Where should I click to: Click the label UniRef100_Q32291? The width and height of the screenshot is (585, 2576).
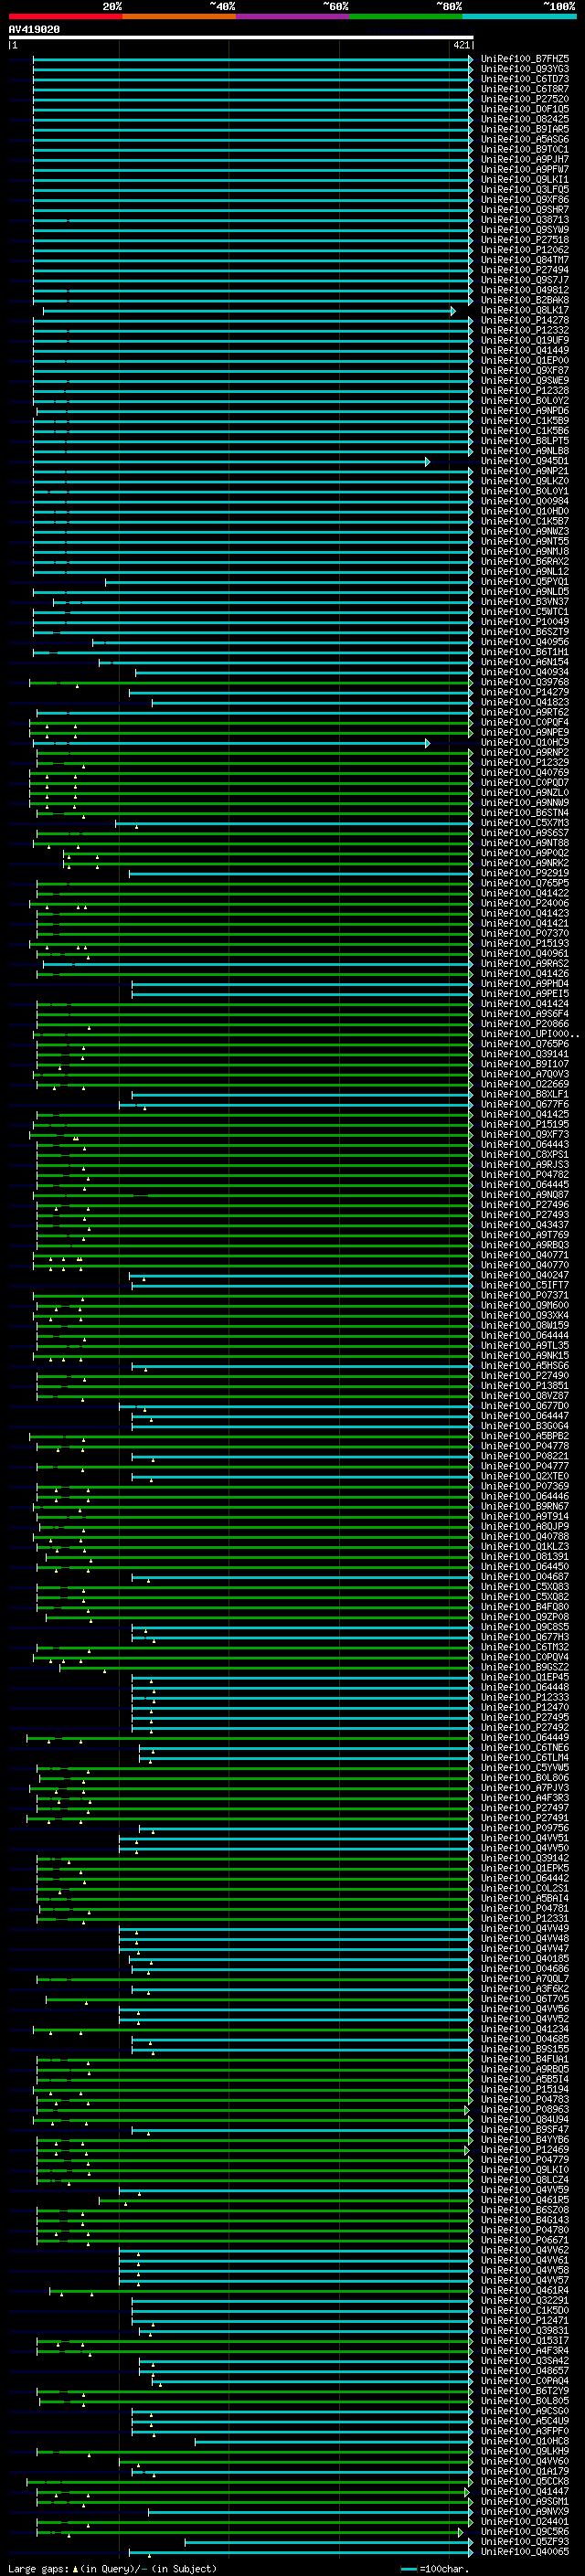pos(525,2300)
